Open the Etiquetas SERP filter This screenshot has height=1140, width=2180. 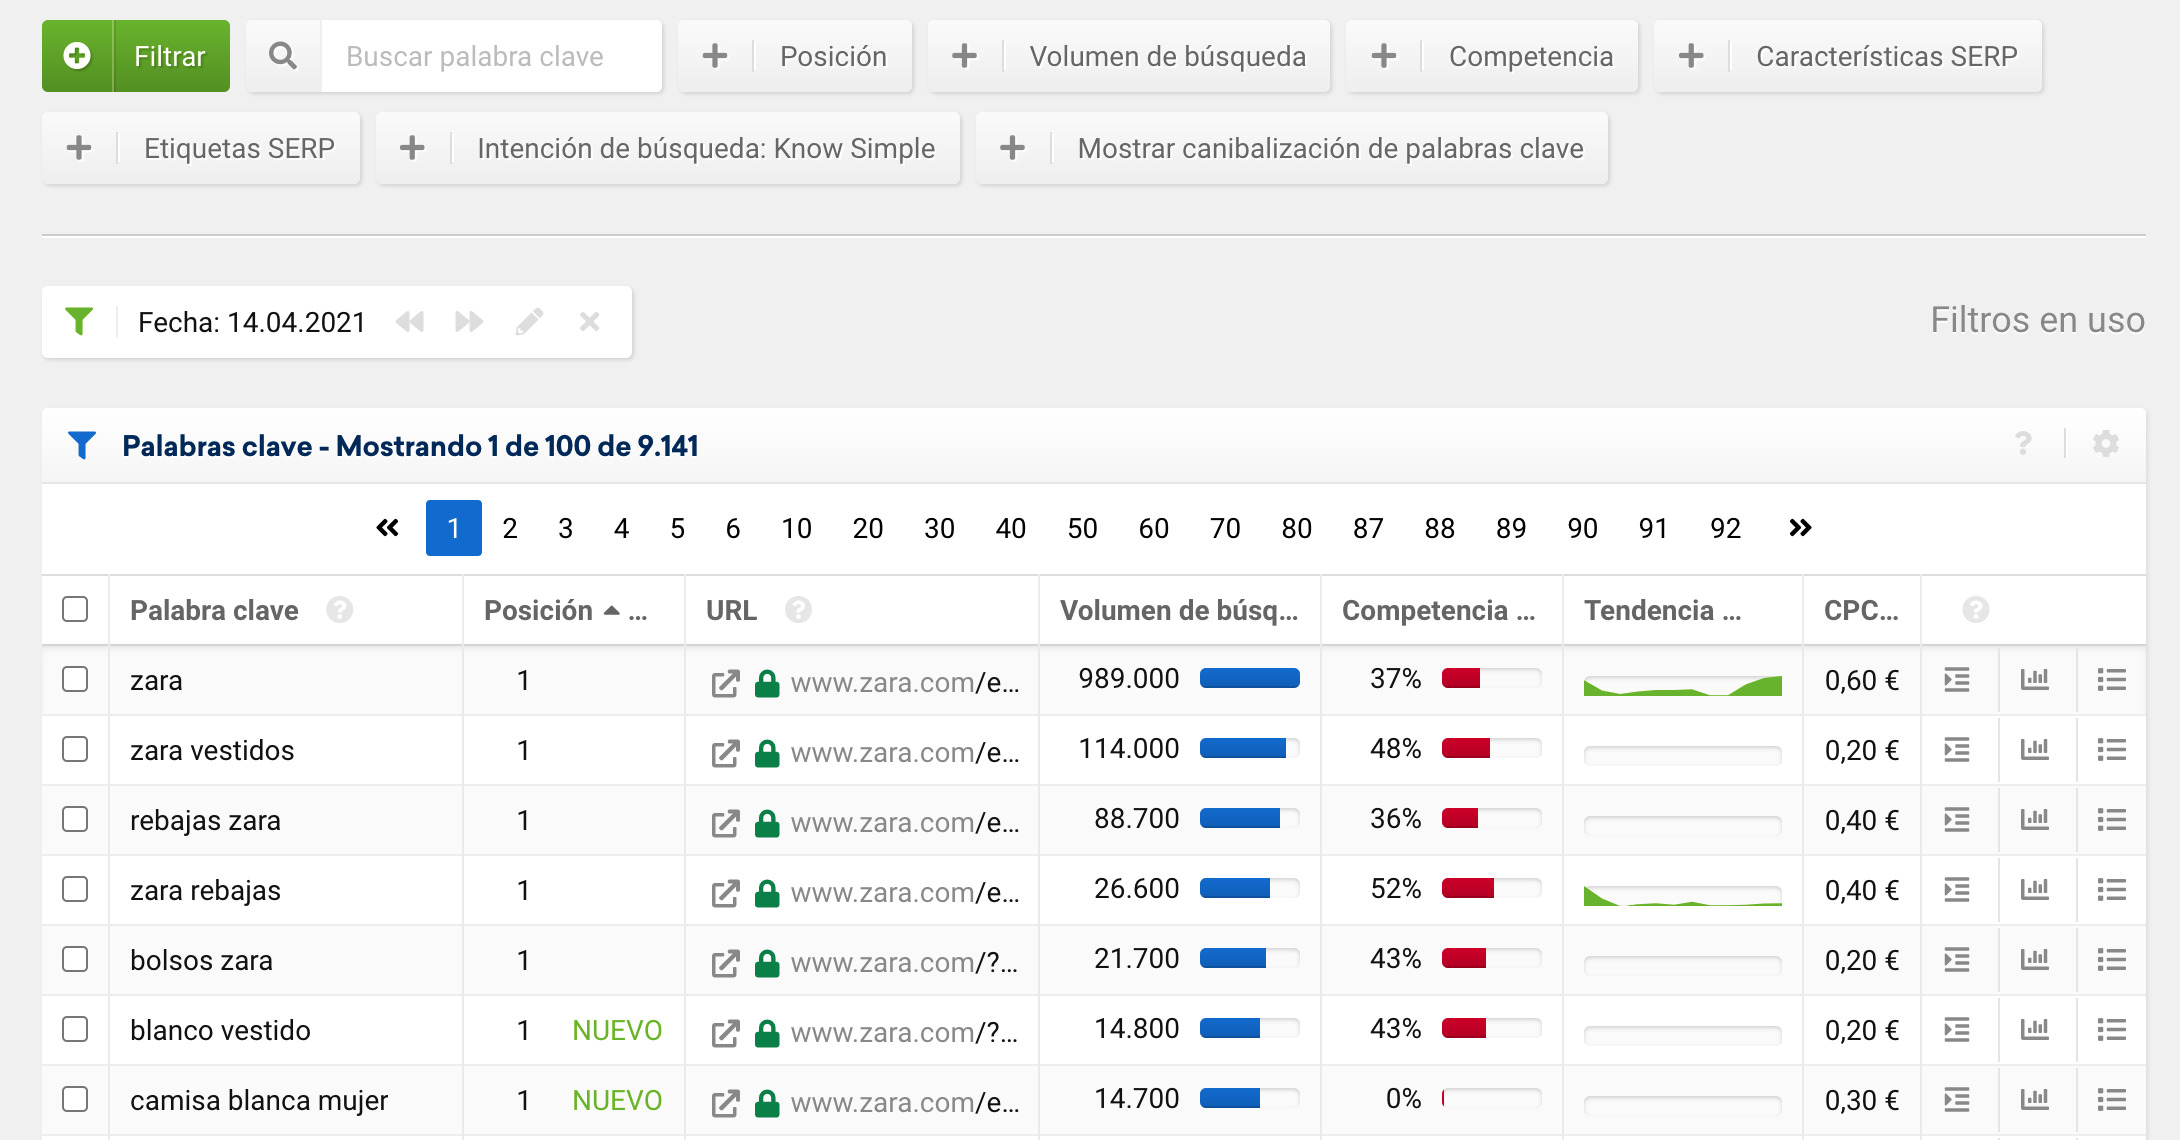201,148
